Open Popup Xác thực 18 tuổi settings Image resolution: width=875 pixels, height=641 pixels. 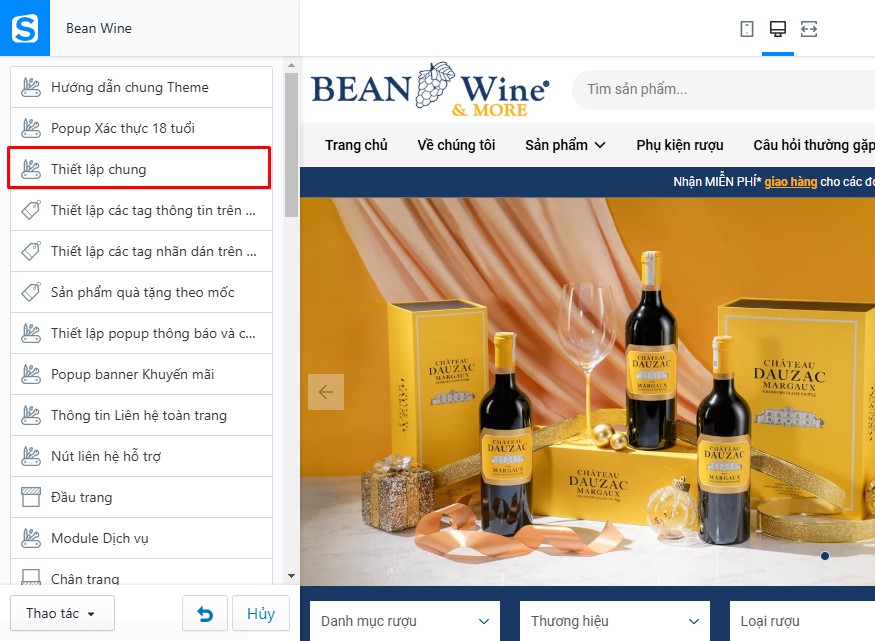[141, 128]
